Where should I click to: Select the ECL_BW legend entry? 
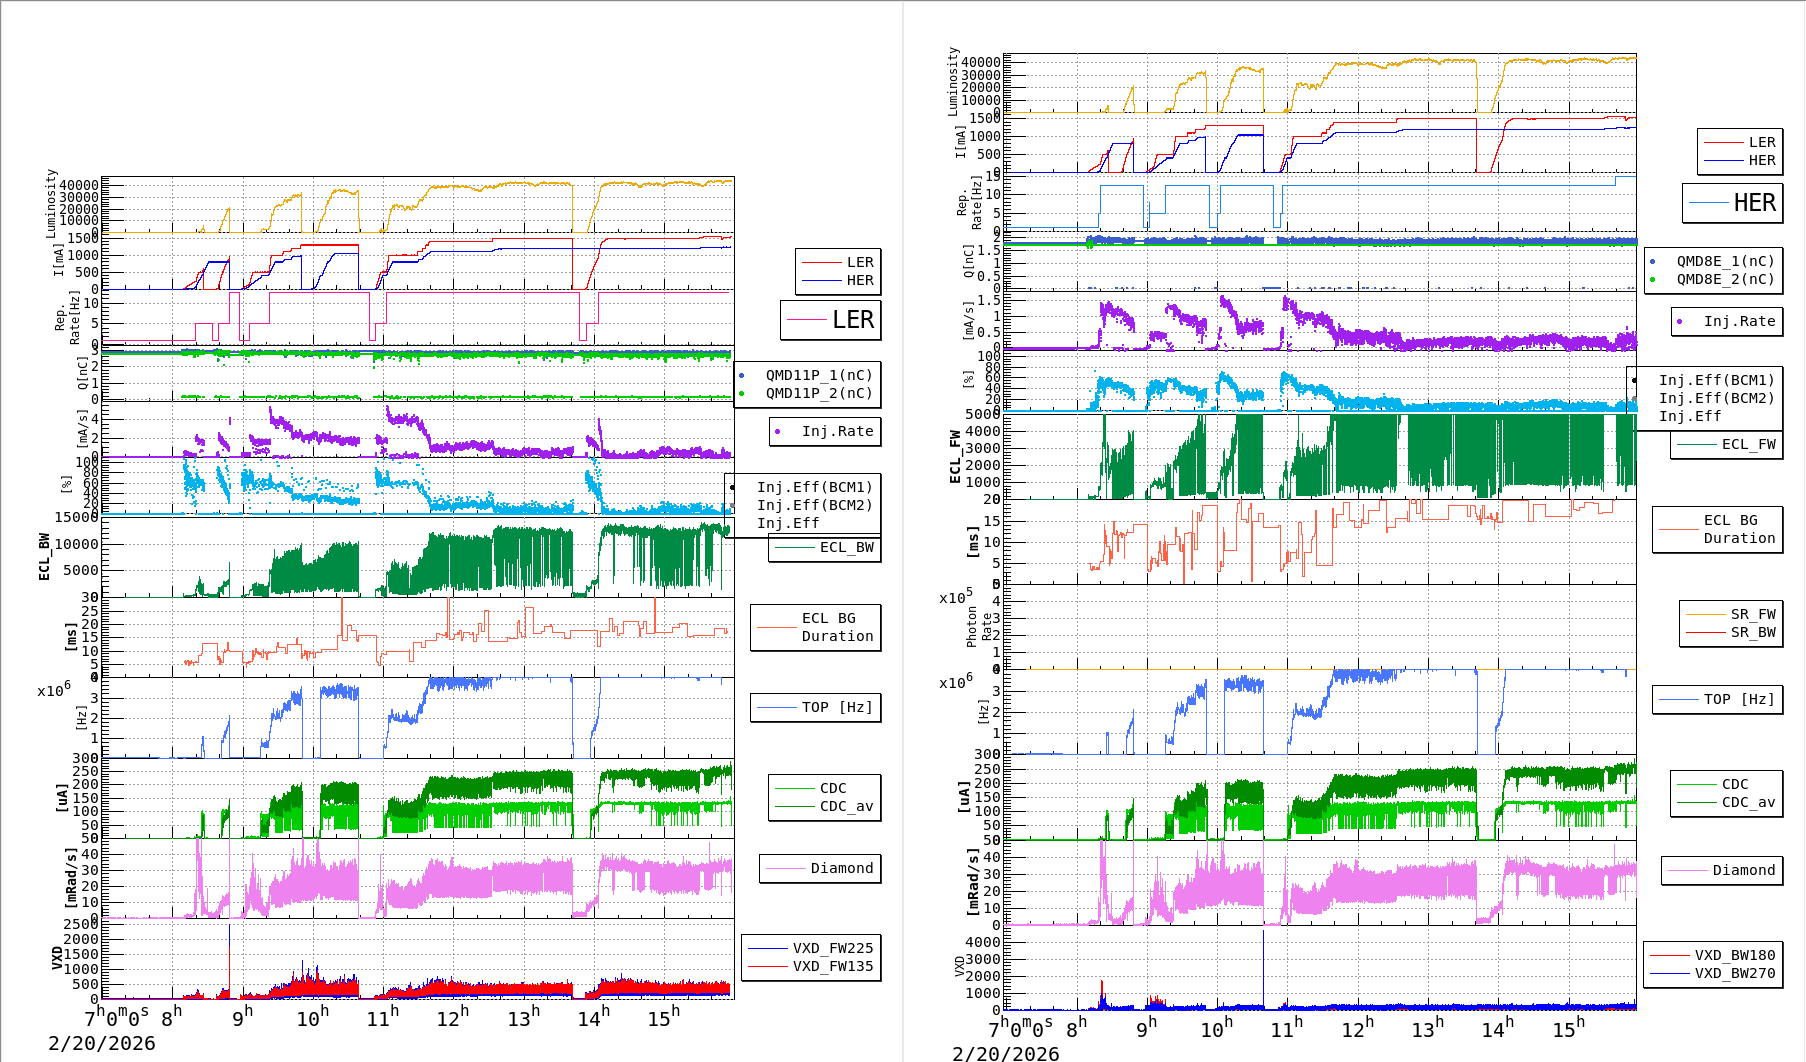(x=825, y=548)
